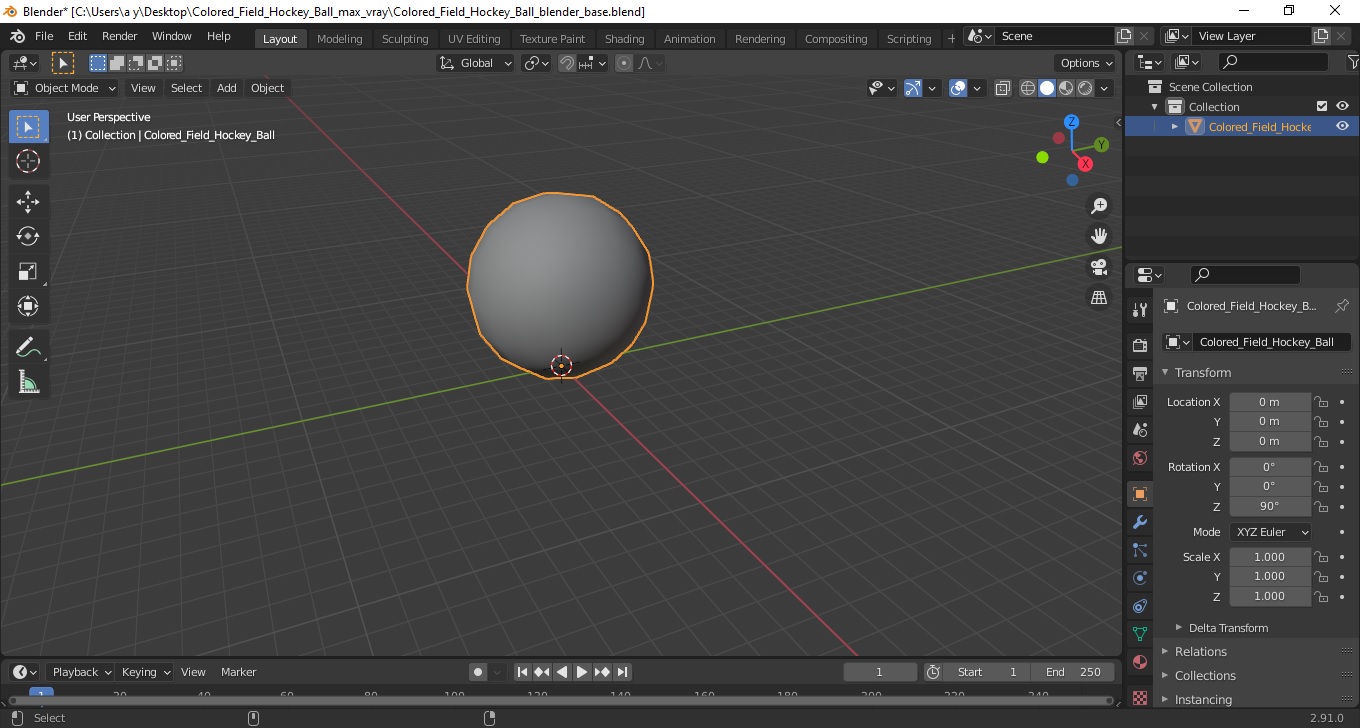The width and height of the screenshot is (1360, 728).
Task: Select the Annotate tool
Action: pyautogui.click(x=28, y=347)
